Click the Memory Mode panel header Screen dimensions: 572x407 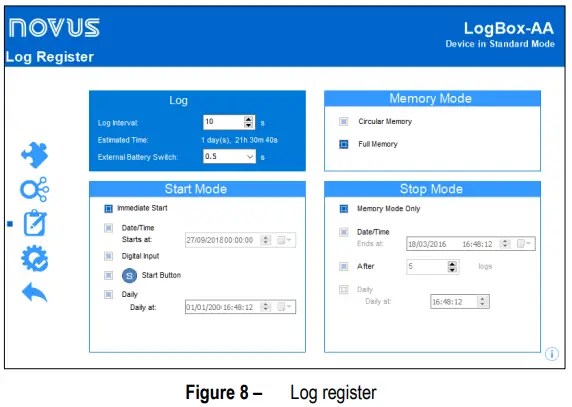(x=432, y=98)
